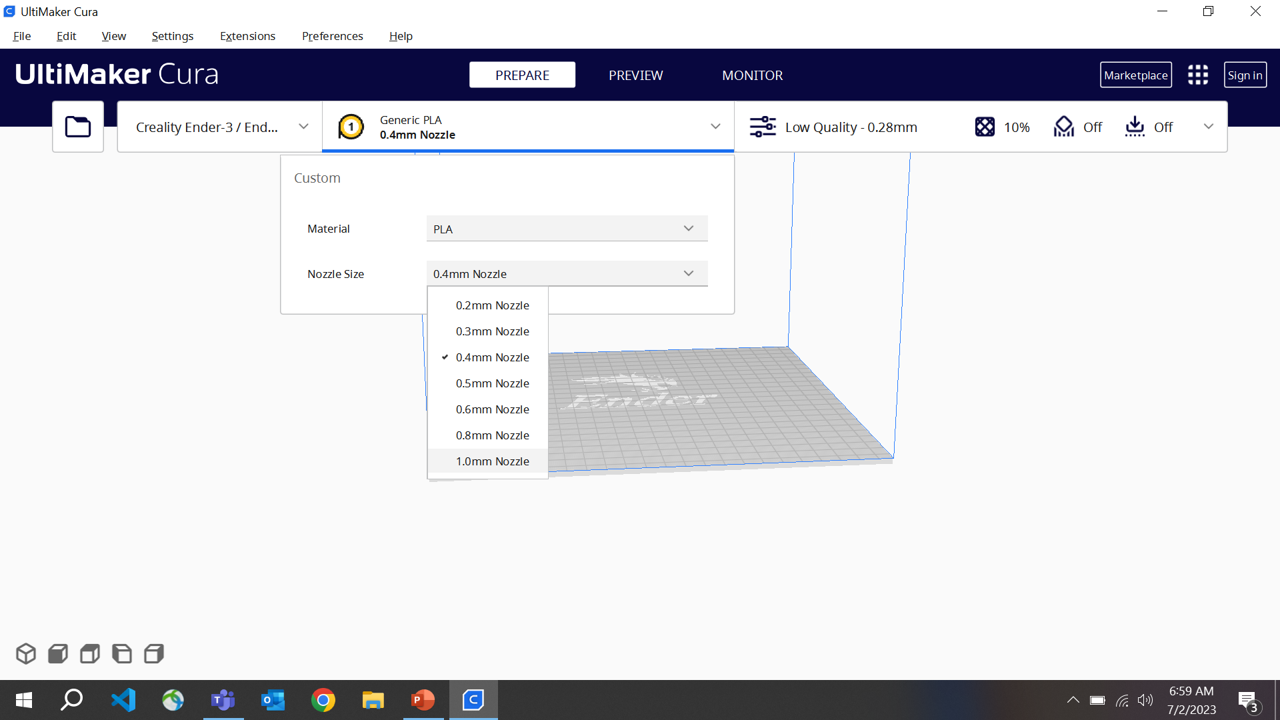Expand the print settings panel chevron
Viewport: 1280px width, 720px height.
[x=1208, y=127]
